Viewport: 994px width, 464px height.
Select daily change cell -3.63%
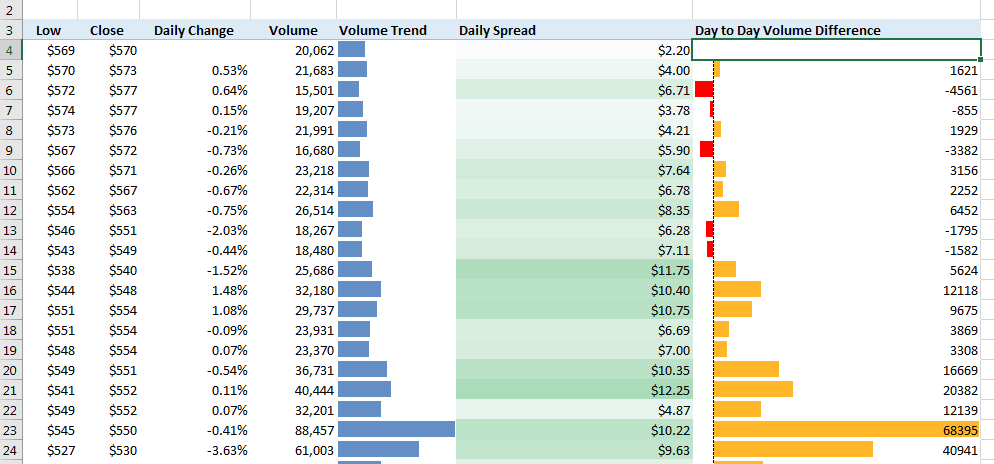[x=195, y=451]
